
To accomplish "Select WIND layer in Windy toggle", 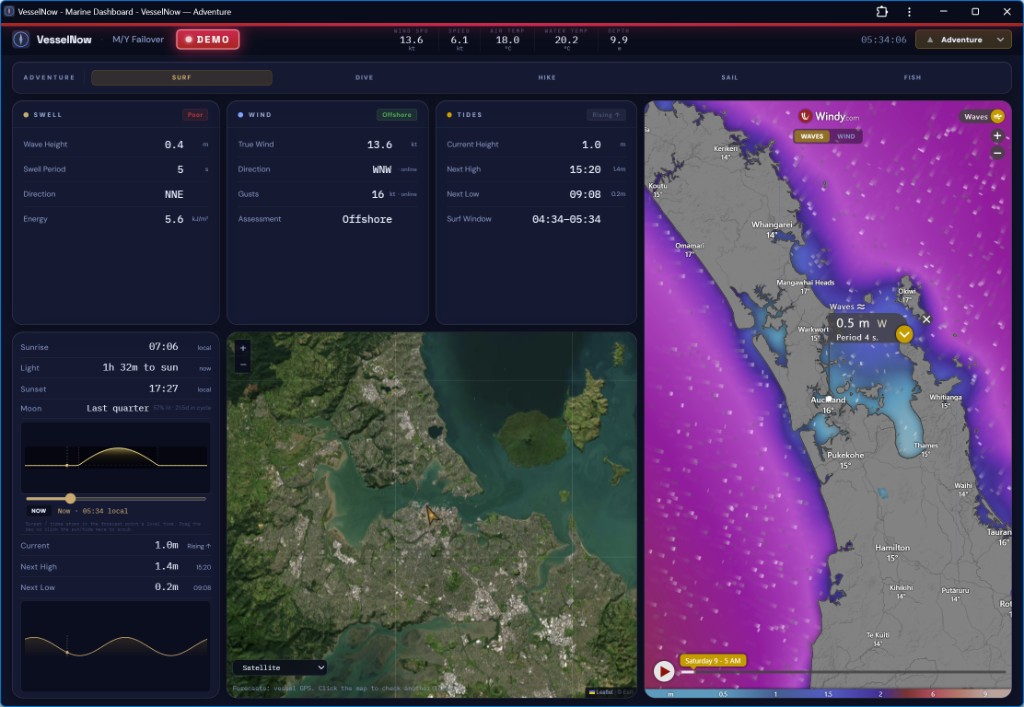I will tap(846, 136).
